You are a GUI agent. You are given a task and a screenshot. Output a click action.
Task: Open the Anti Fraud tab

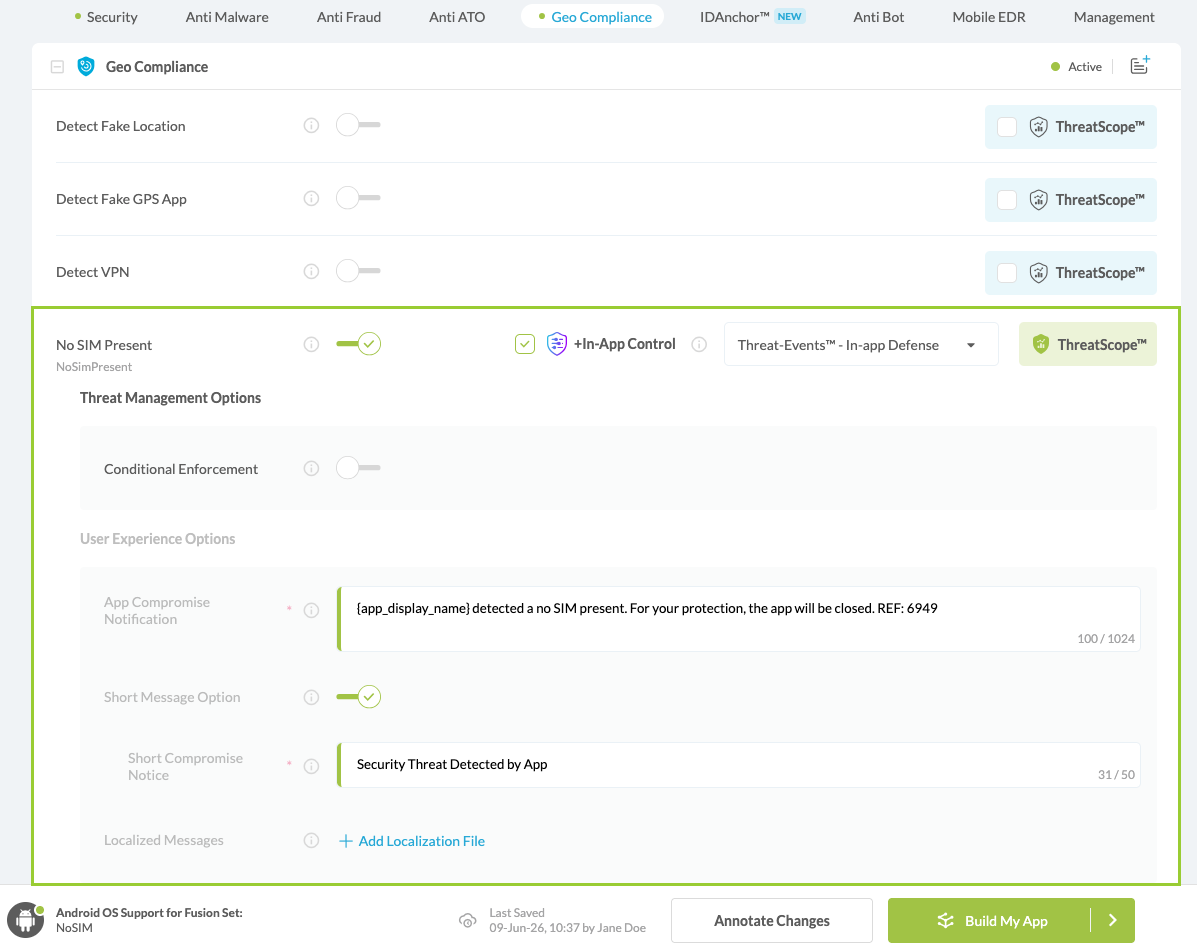point(349,17)
